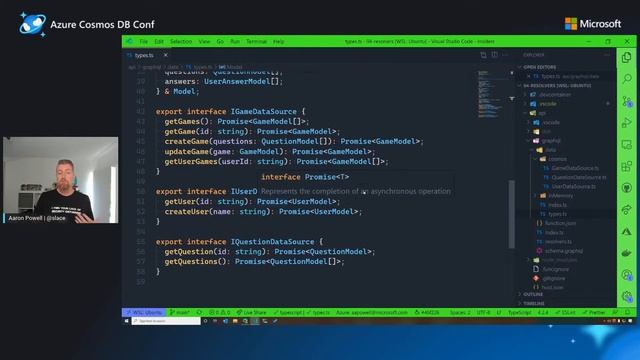
Task: Open the Terminal menu
Action: [256, 42]
